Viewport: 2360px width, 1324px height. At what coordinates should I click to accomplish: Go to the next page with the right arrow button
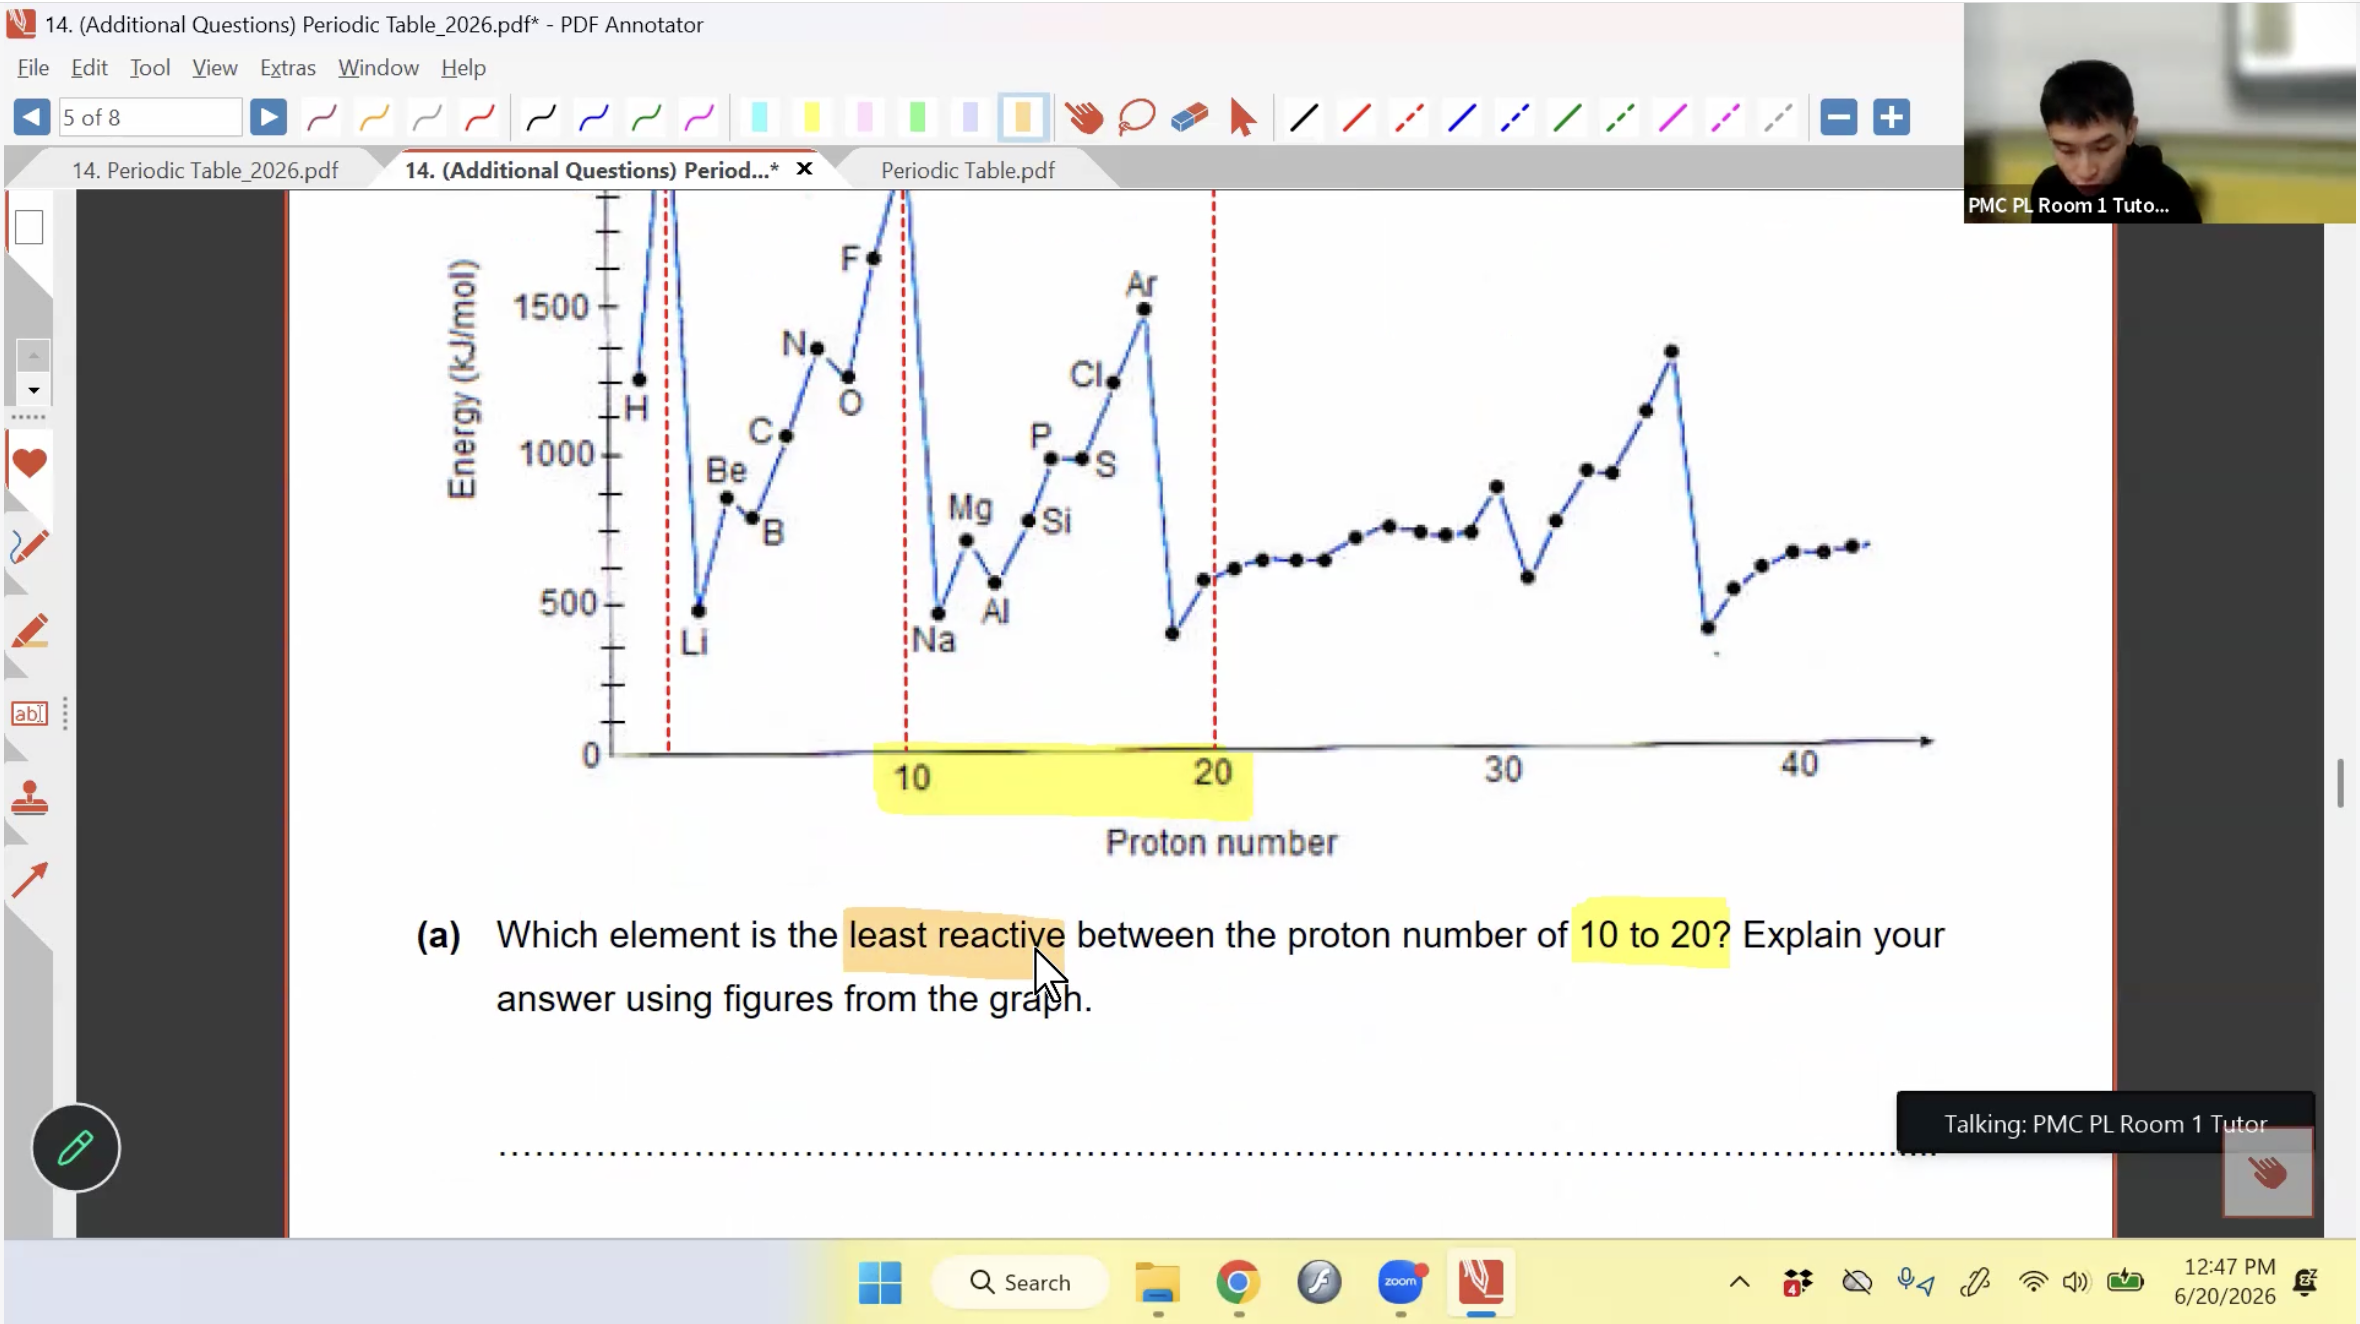[x=268, y=118]
